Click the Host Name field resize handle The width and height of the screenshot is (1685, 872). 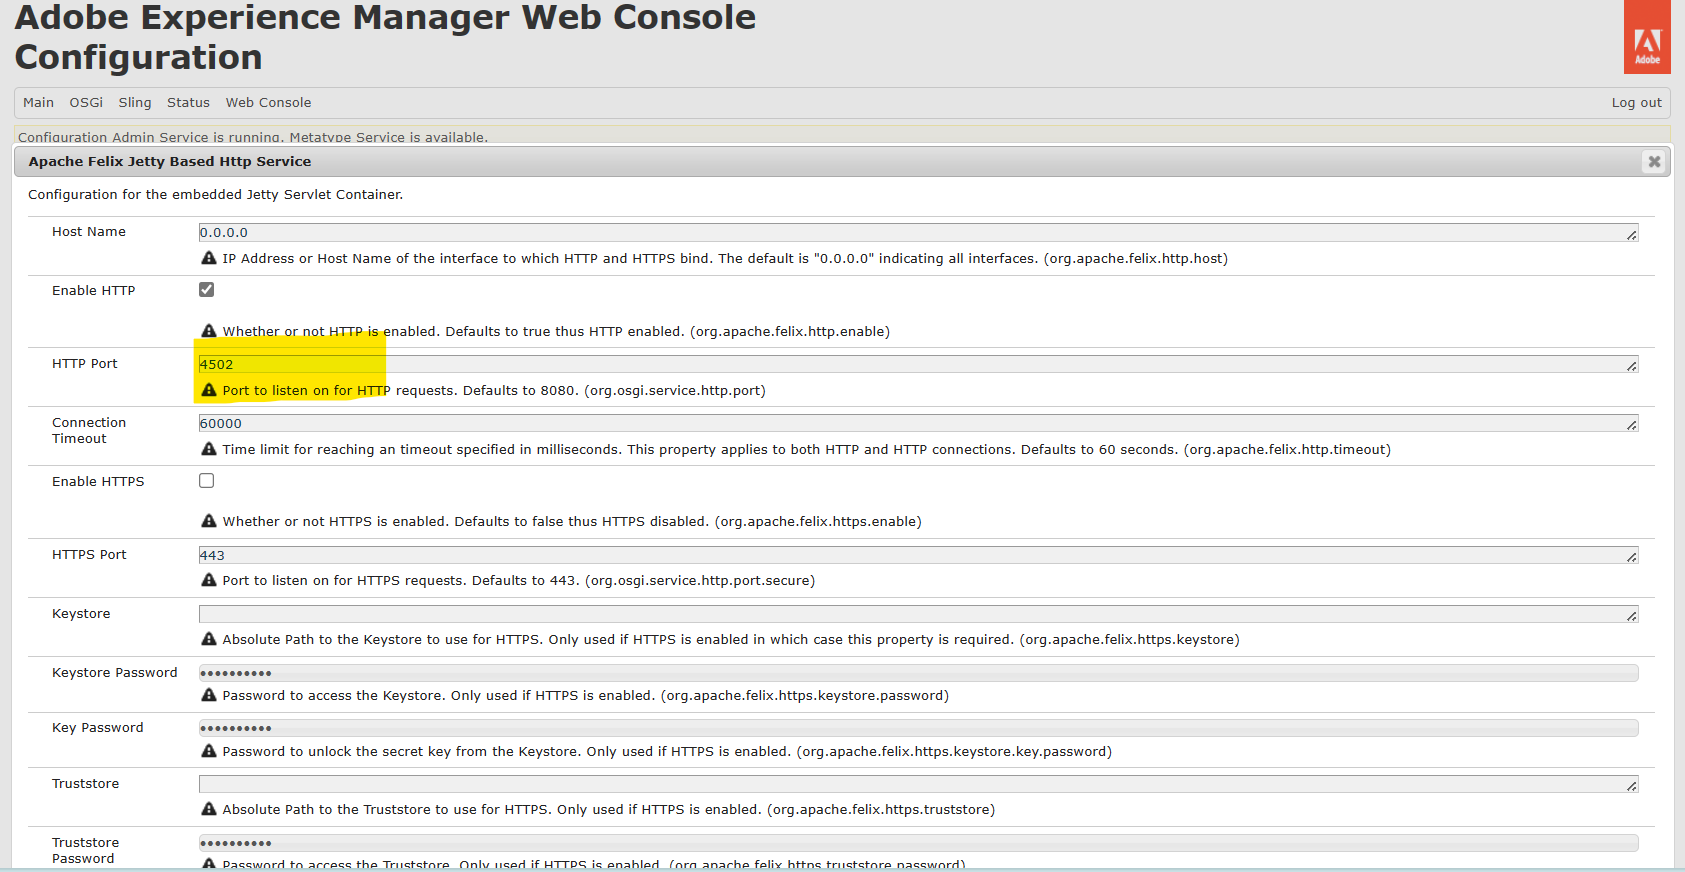(1631, 235)
